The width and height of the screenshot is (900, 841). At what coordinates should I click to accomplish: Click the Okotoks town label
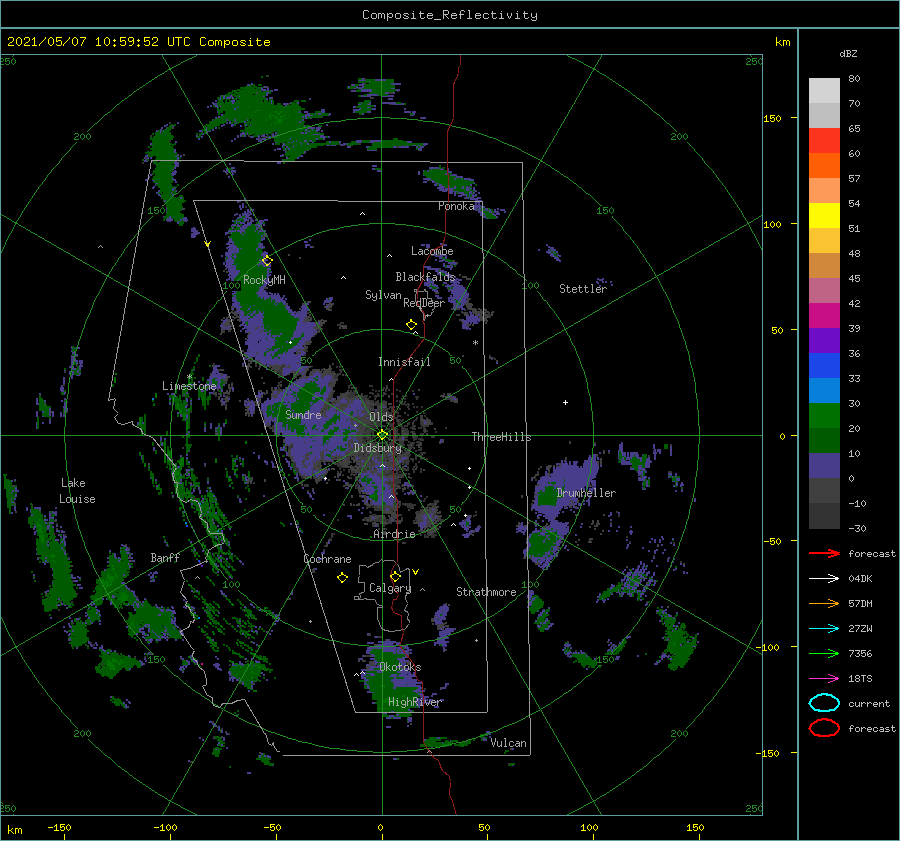400,667
